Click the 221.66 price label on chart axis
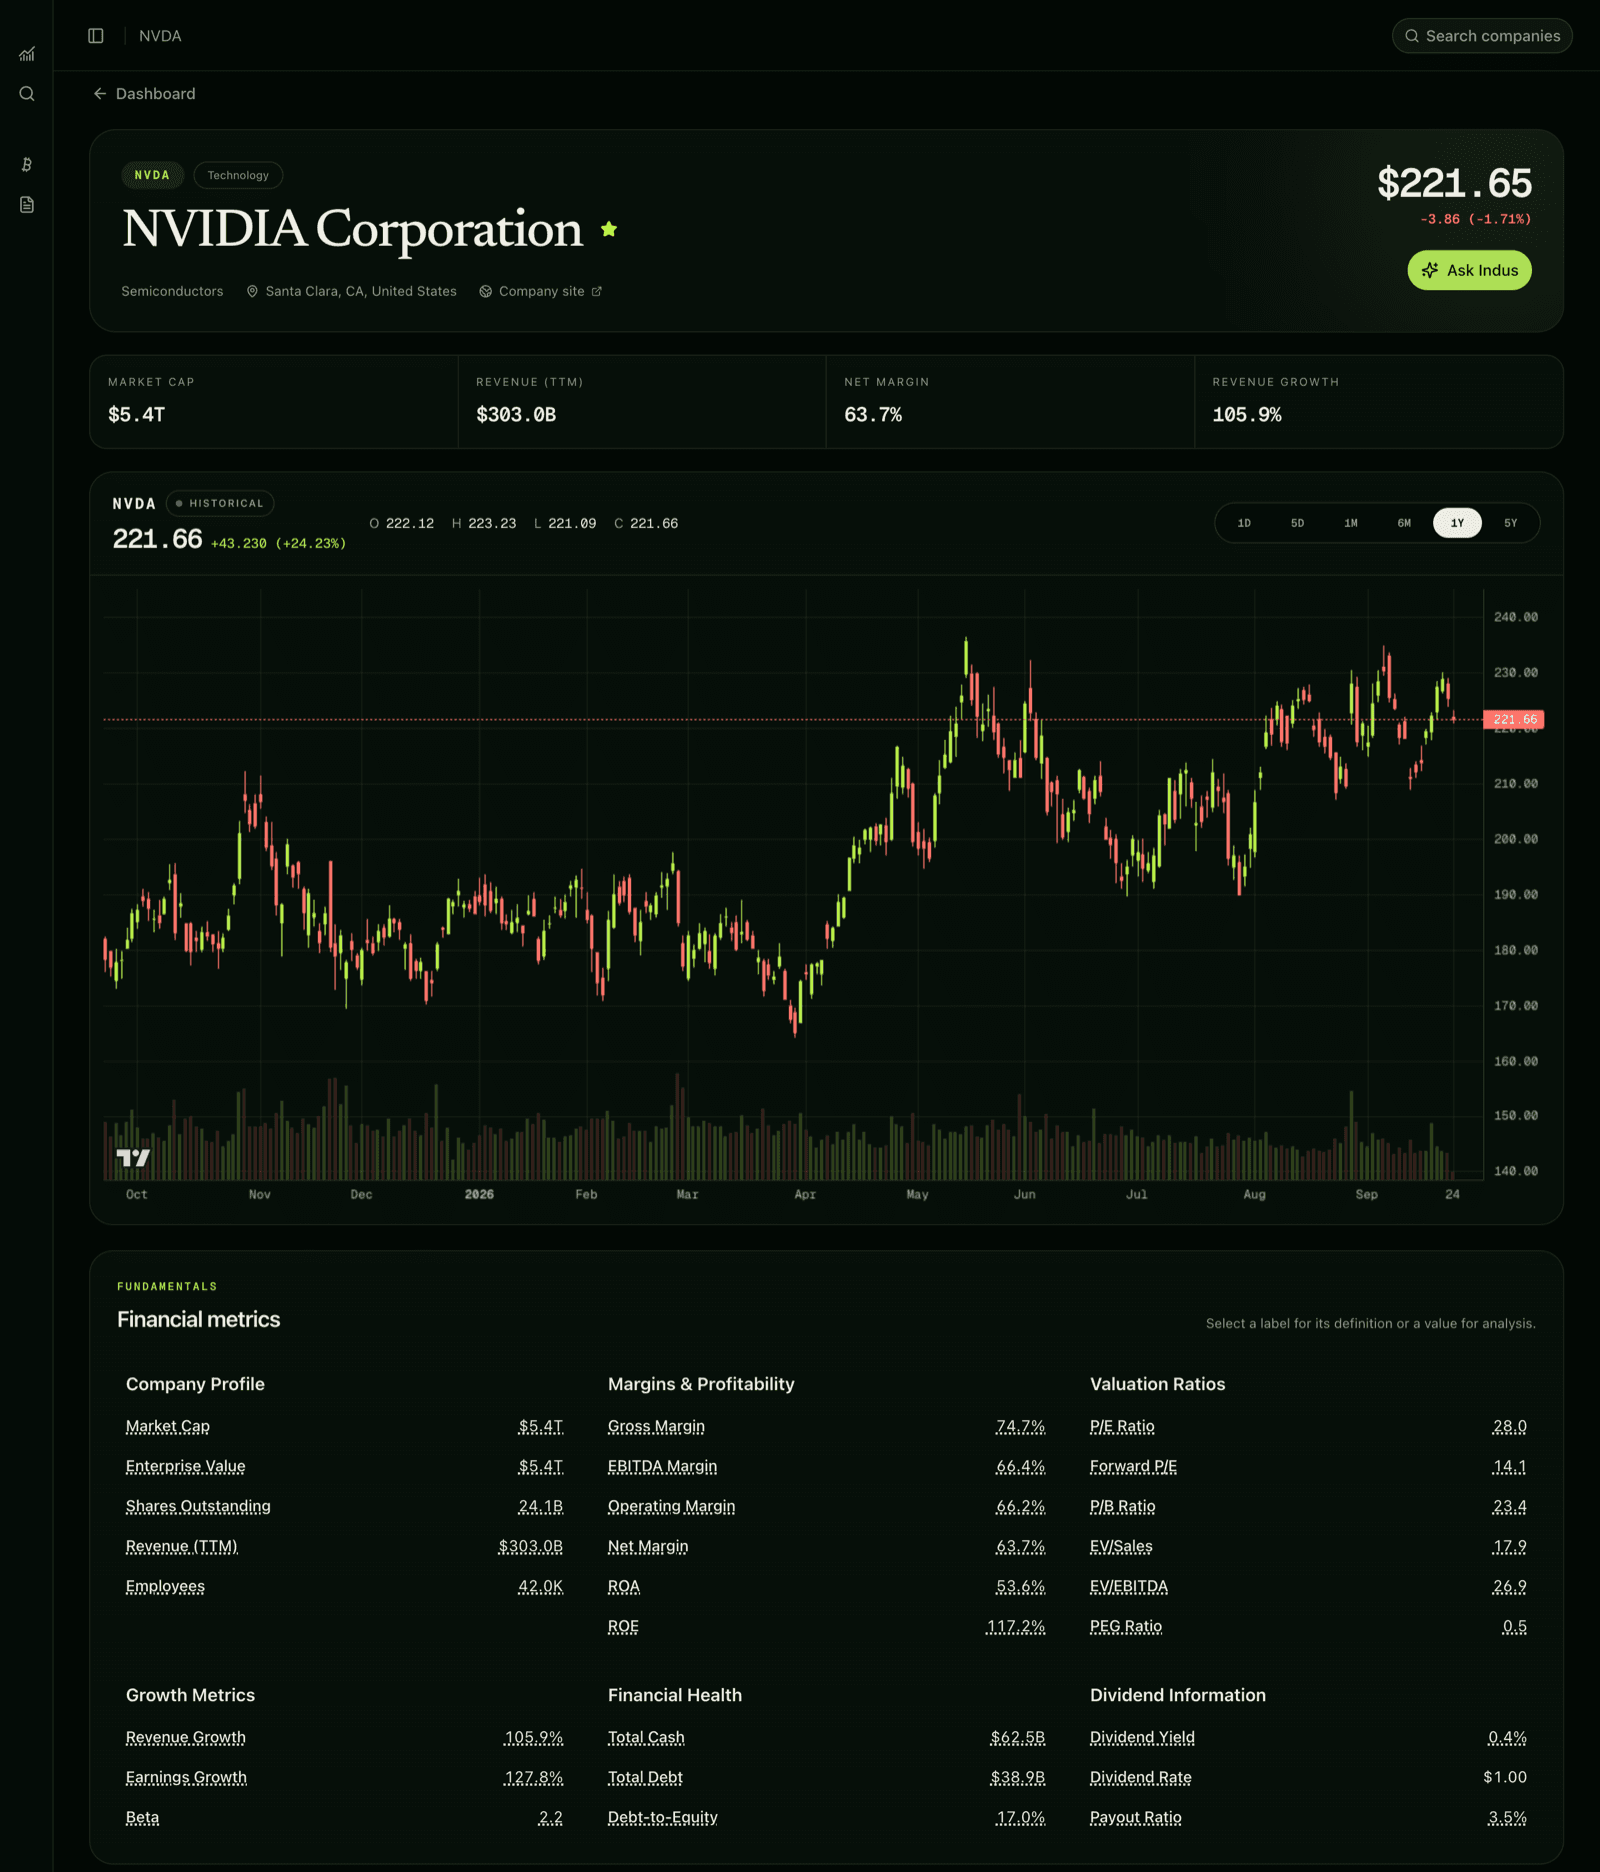The height and width of the screenshot is (1872, 1600). click(1514, 720)
